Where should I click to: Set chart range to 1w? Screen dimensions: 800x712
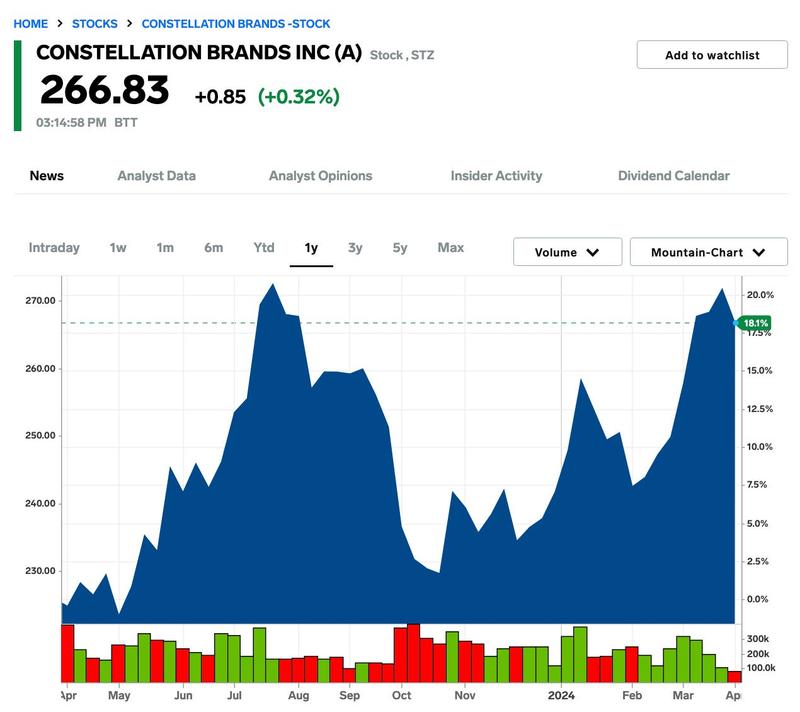pyautogui.click(x=118, y=248)
